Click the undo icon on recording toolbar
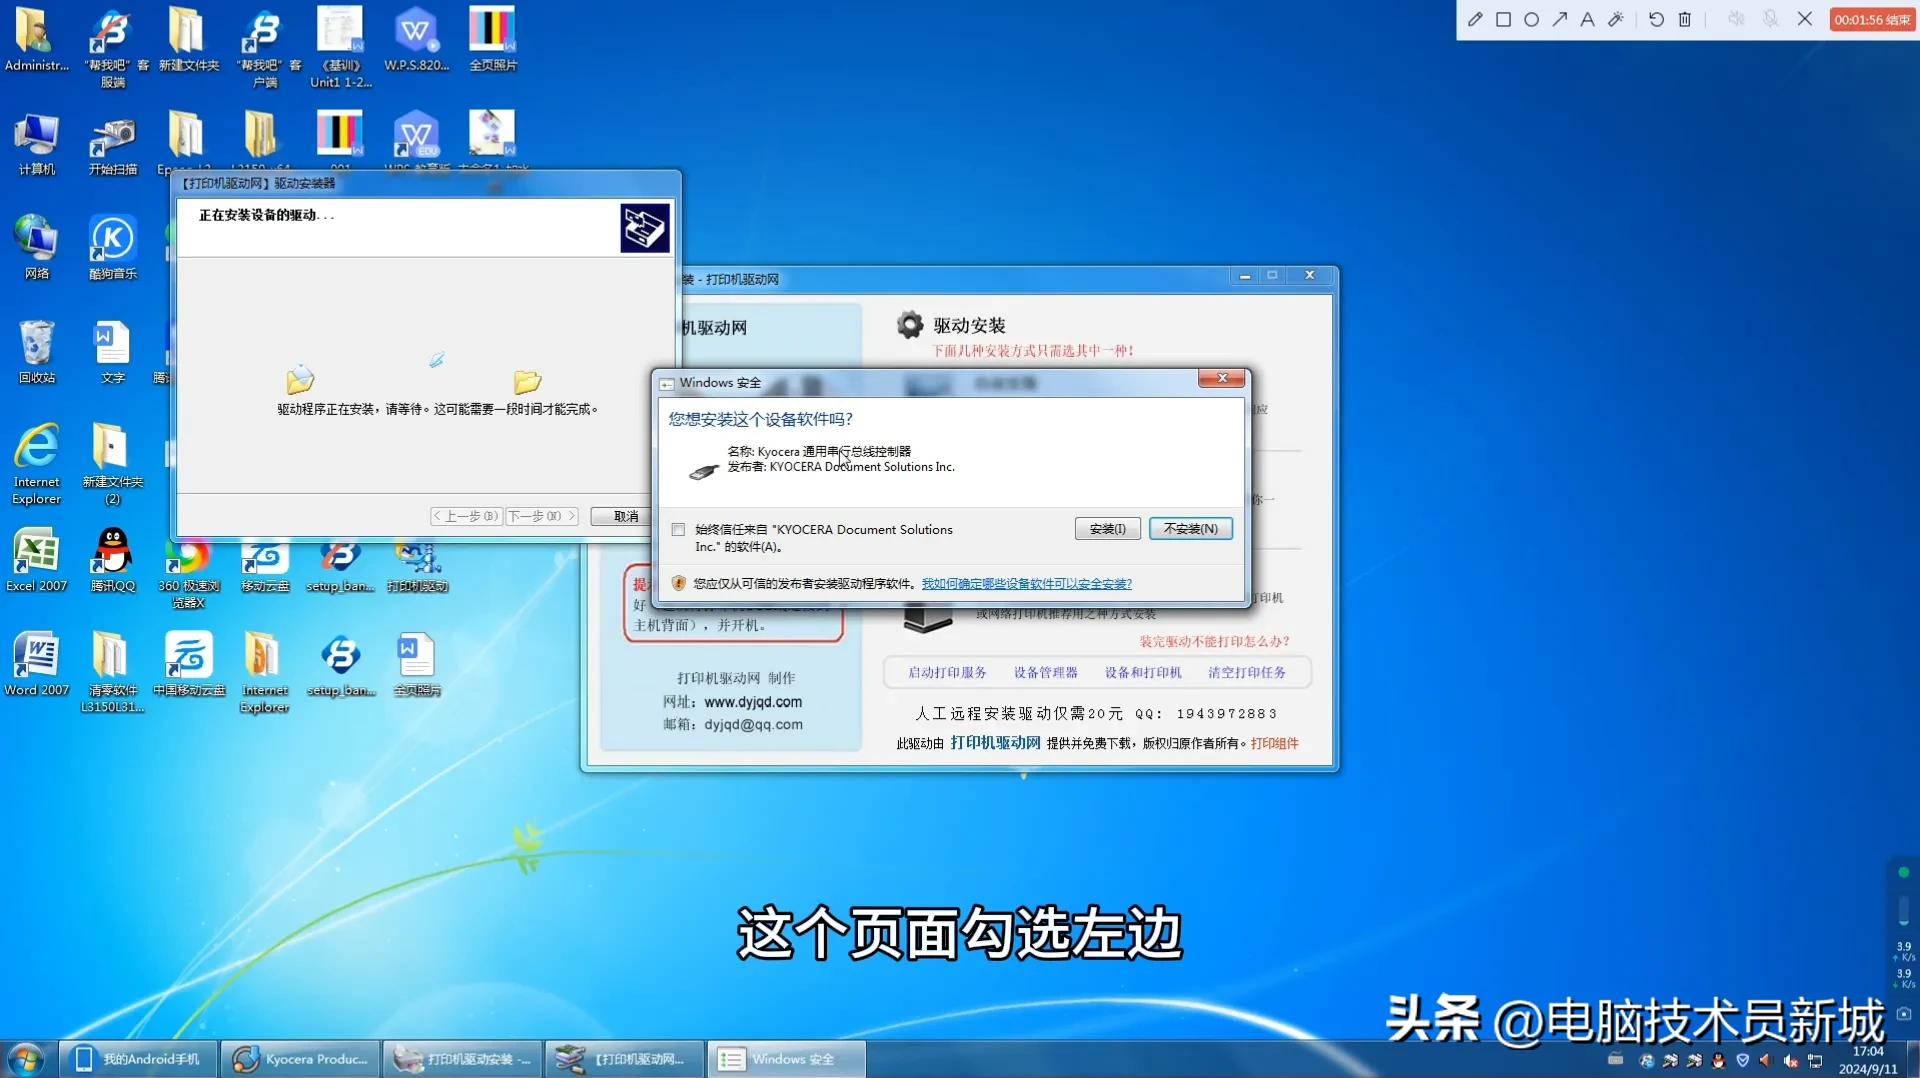Image resolution: width=1920 pixels, height=1078 pixels. 1657,19
